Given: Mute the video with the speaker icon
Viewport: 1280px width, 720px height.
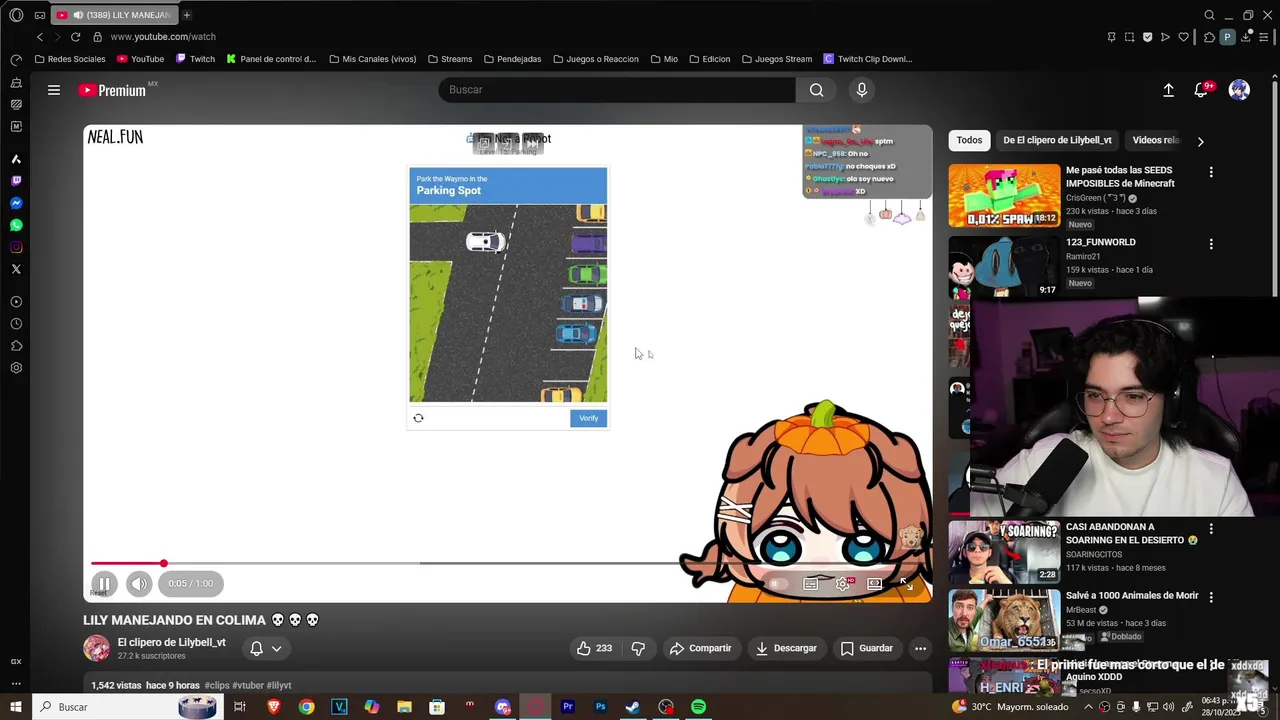Looking at the screenshot, I should point(139,584).
